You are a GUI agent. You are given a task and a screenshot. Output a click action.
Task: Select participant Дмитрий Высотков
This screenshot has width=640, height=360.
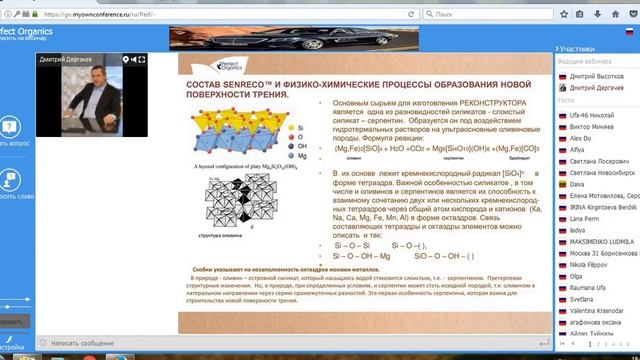click(596, 76)
